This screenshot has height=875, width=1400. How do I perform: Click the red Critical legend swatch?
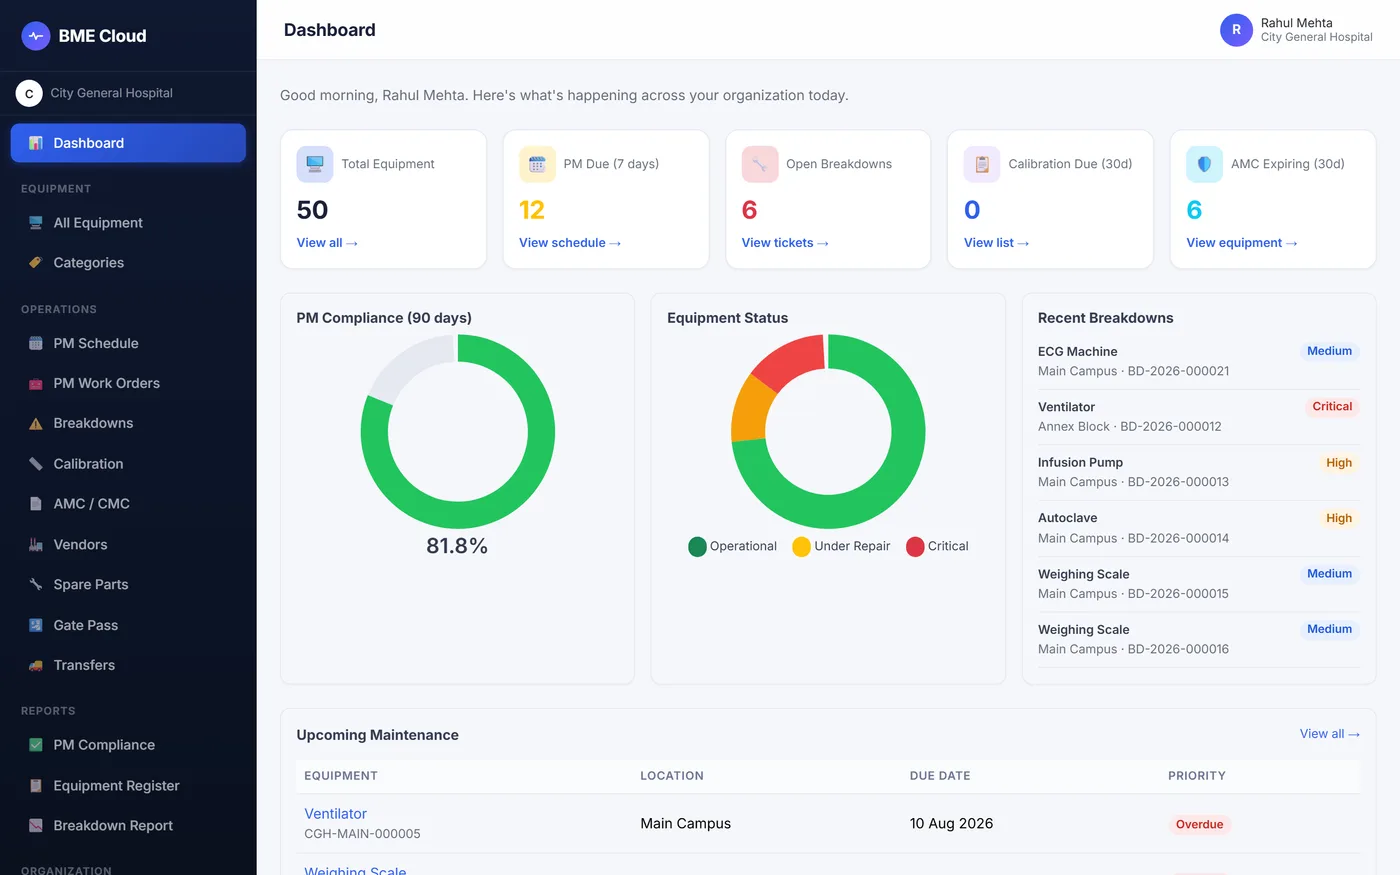click(915, 547)
